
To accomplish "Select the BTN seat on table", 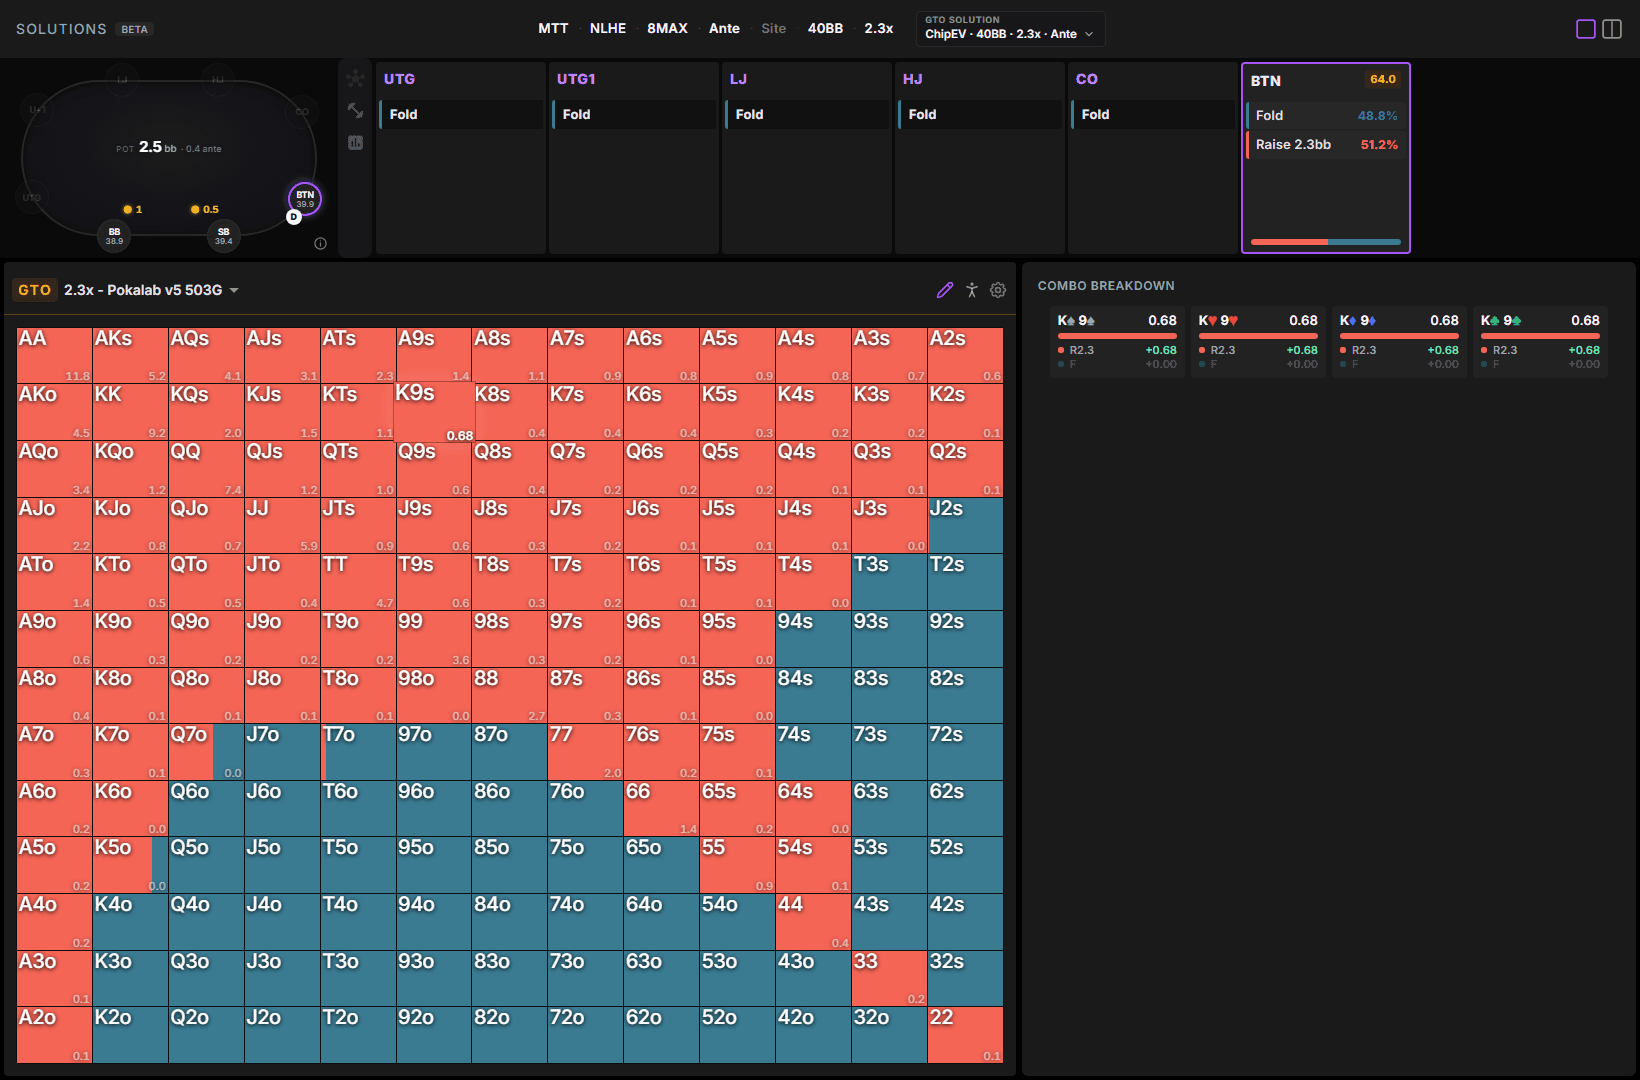I will 305,199.
